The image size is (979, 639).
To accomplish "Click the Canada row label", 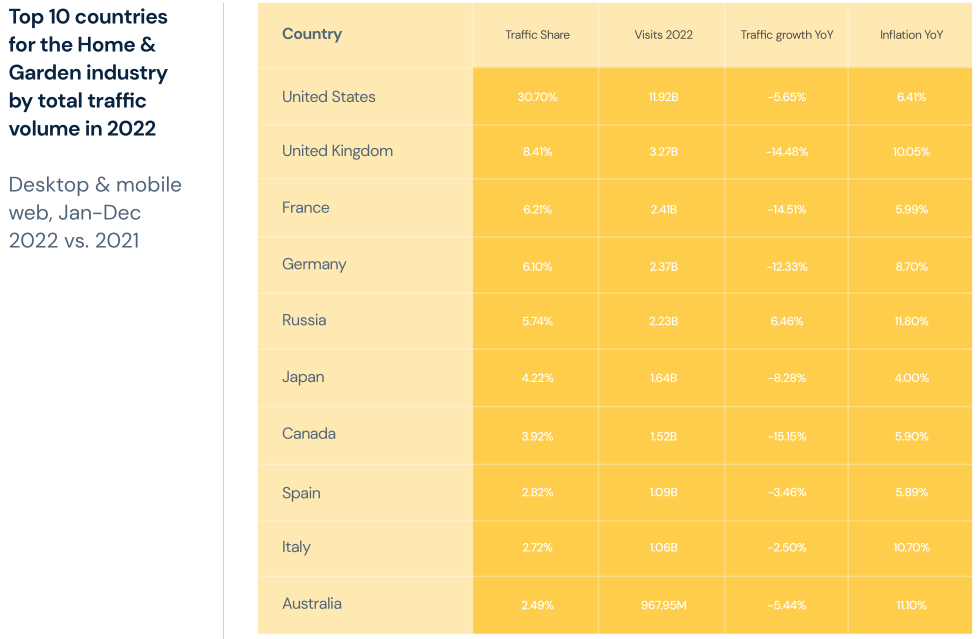I will (309, 433).
